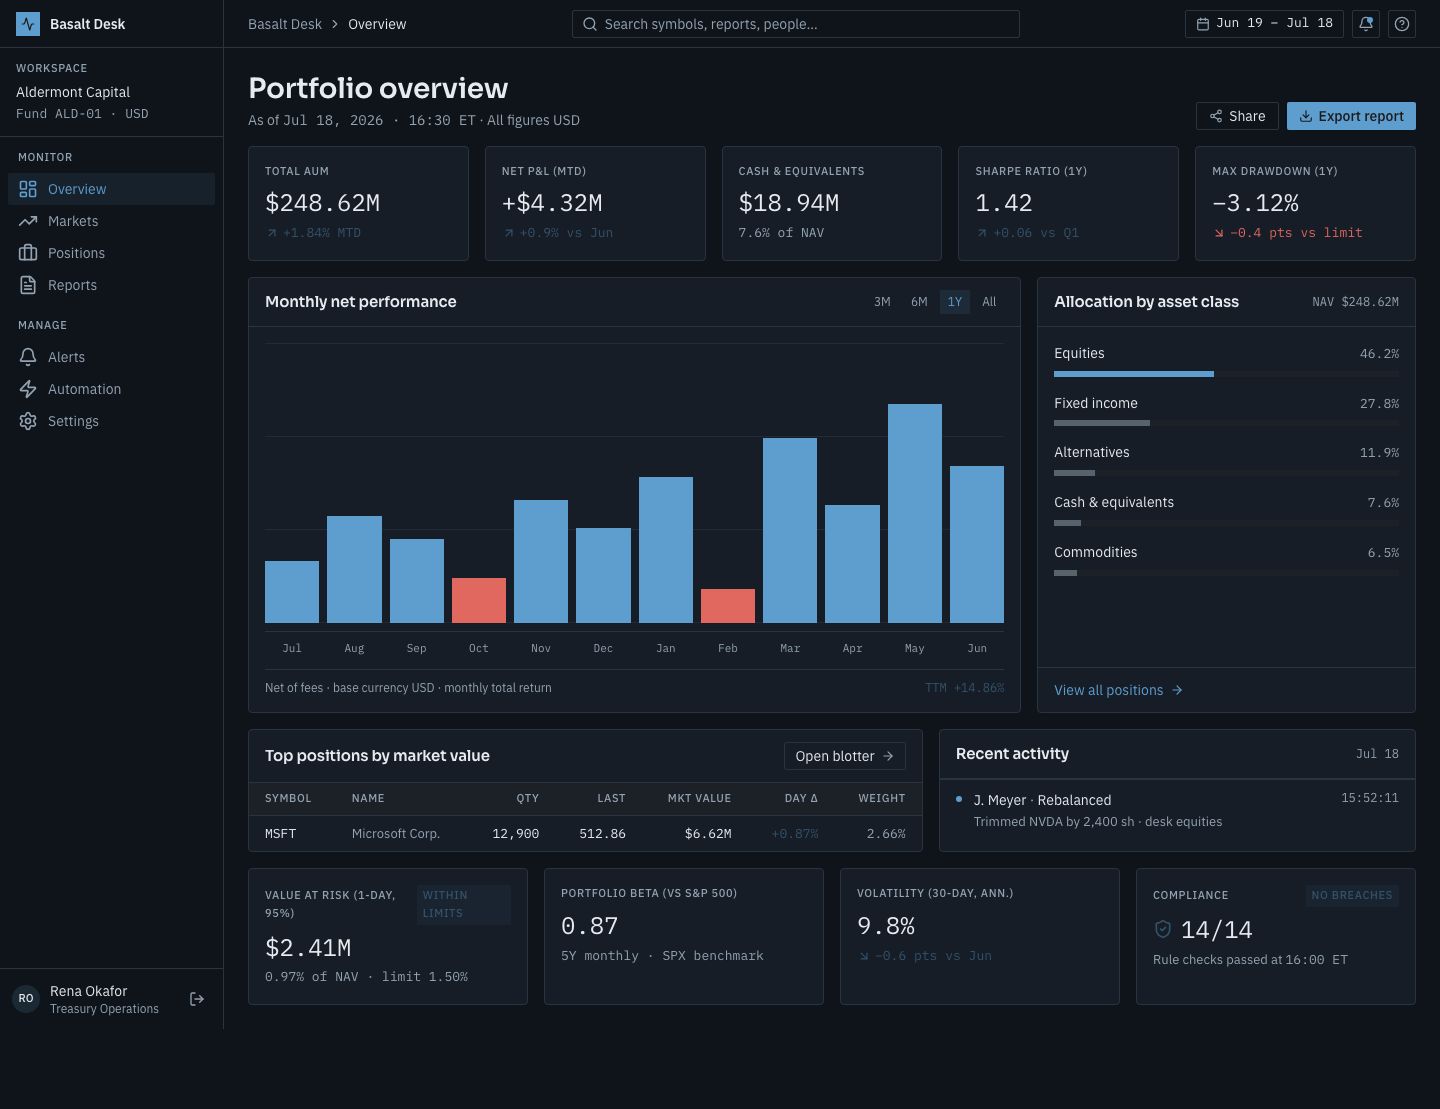Click the Net P&L +$4.32M value
Image resolution: width=1440 pixels, height=1109 pixels.
pyautogui.click(x=552, y=203)
